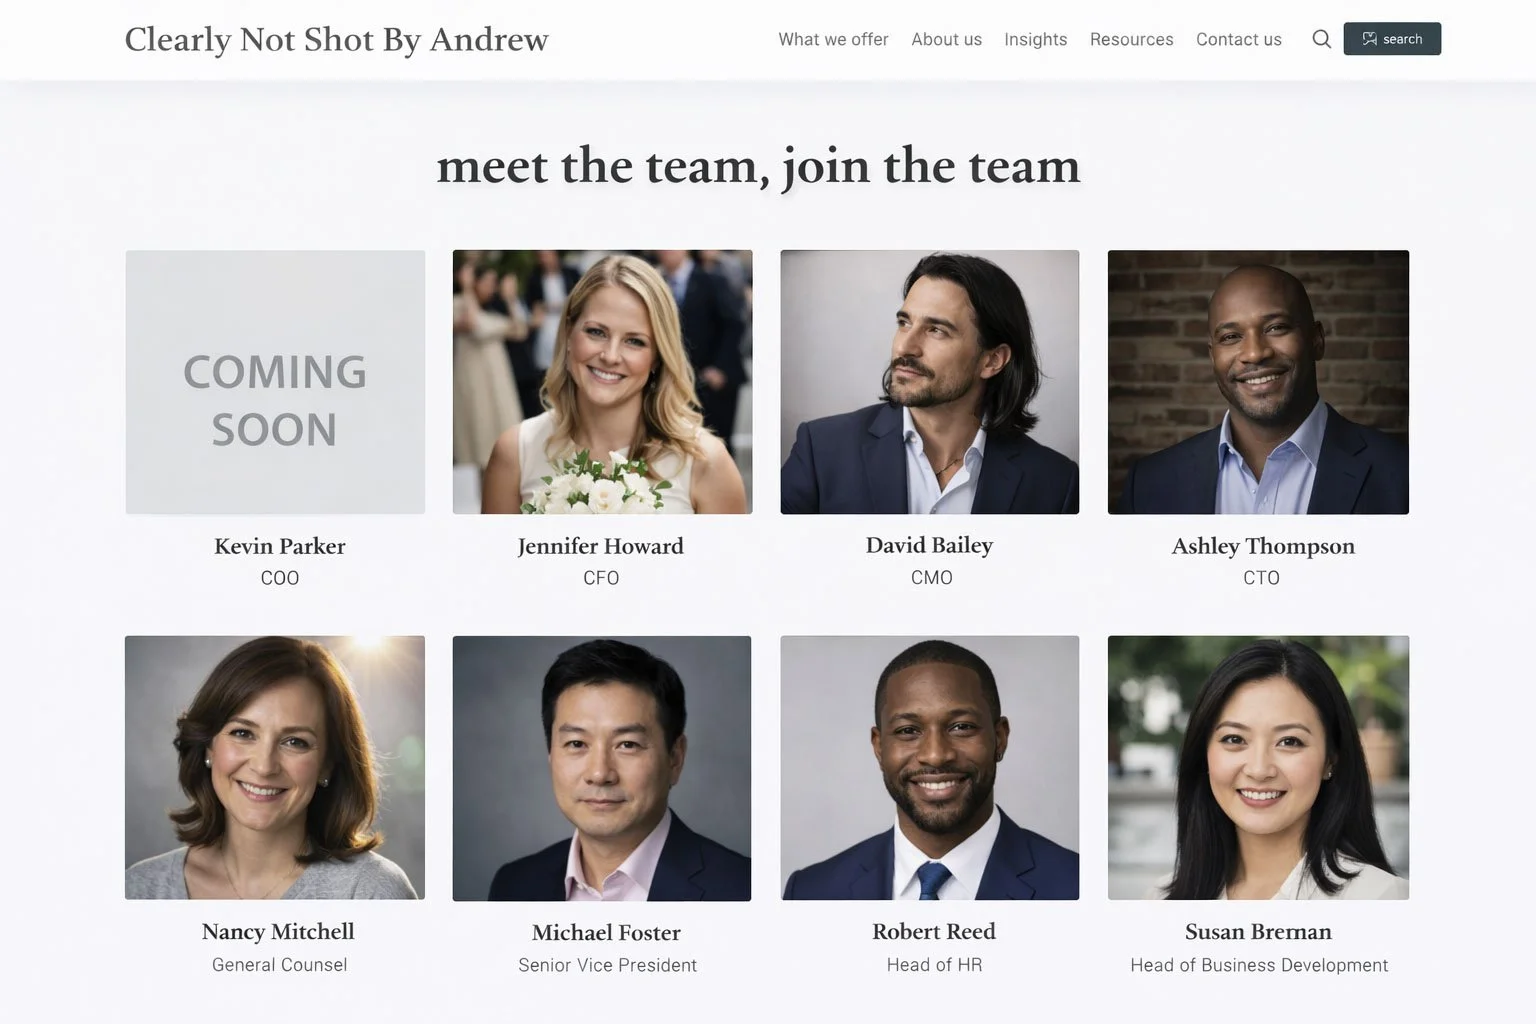Click the Coming Soon placeholder image
The image size is (1536, 1024).
(275, 382)
